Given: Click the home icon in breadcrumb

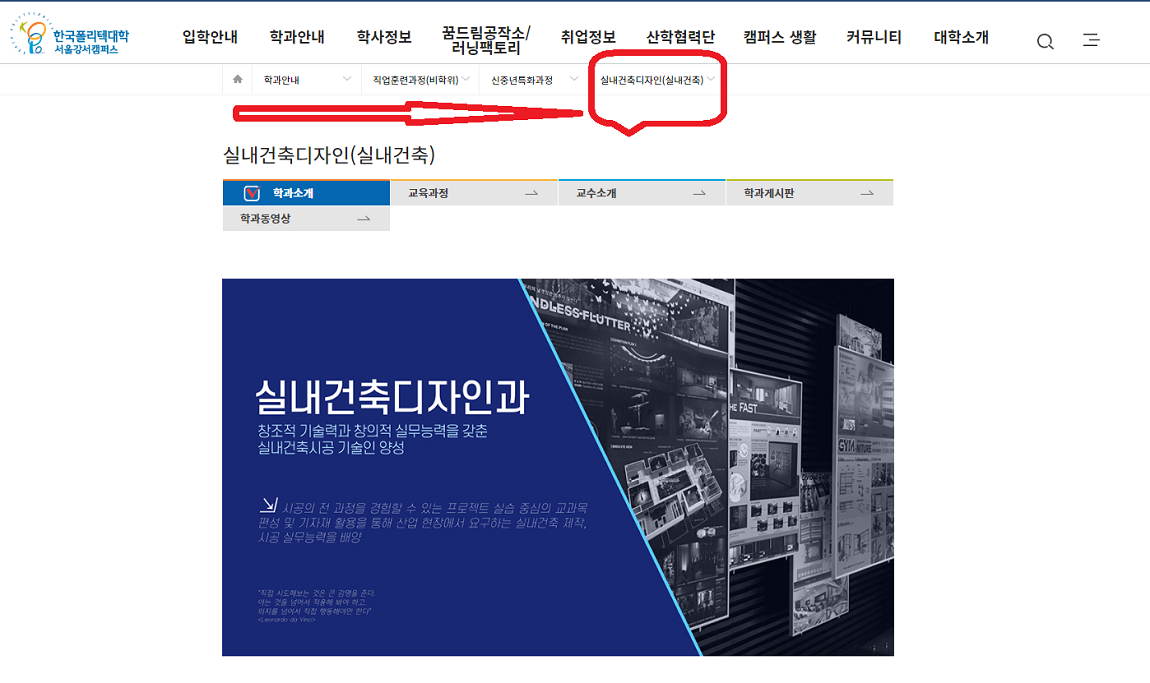Looking at the screenshot, I should (237, 79).
